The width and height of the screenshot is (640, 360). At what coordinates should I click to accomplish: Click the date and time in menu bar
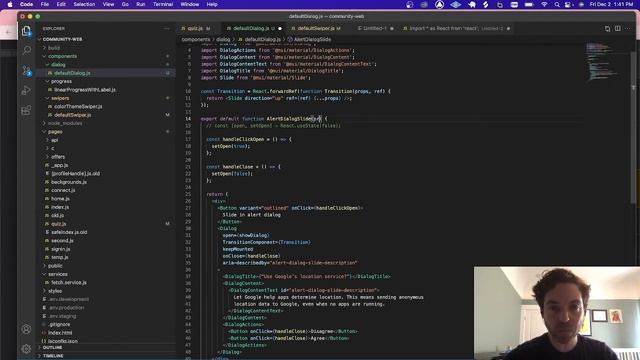click(611, 4)
